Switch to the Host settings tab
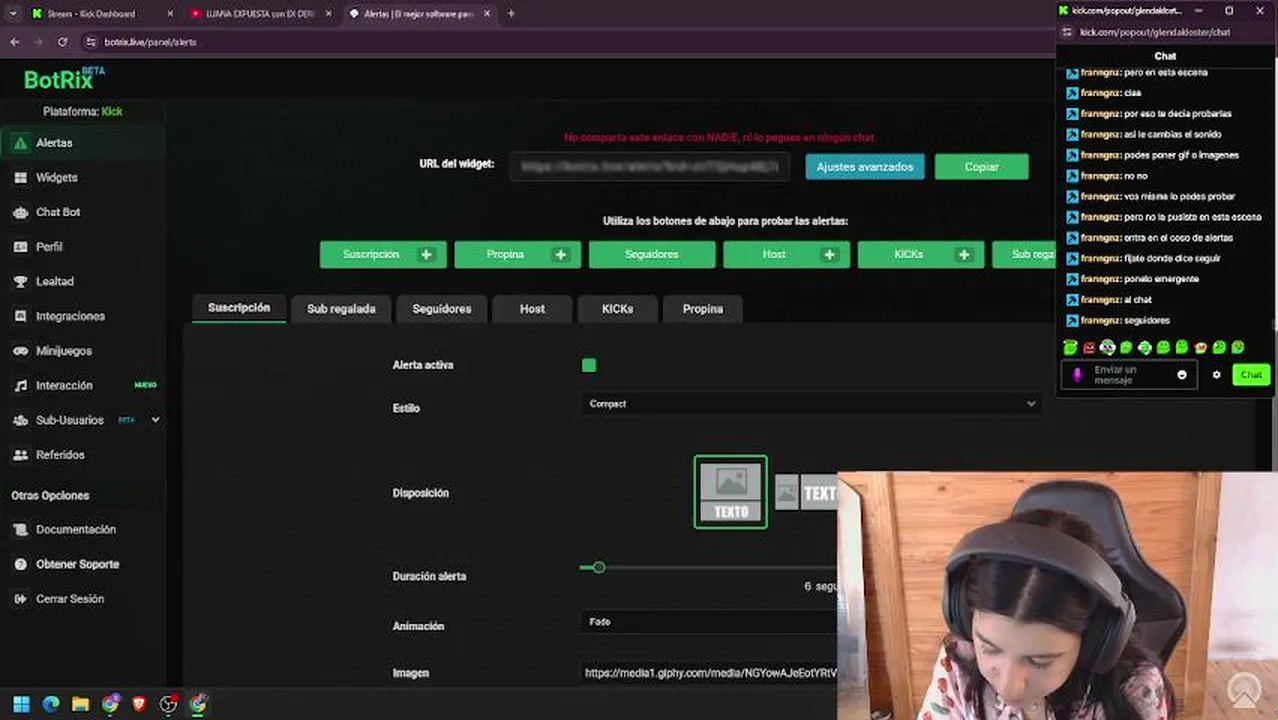This screenshot has width=1278, height=720. click(x=532, y=309)
